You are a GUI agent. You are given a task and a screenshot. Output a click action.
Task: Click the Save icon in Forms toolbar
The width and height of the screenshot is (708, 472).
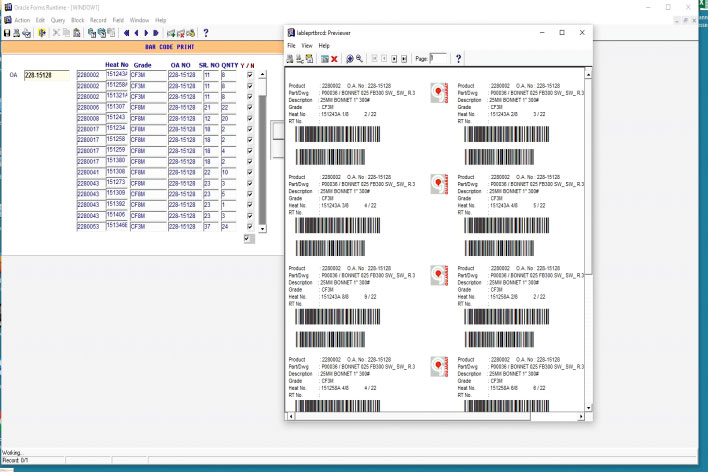pos(7,33)
